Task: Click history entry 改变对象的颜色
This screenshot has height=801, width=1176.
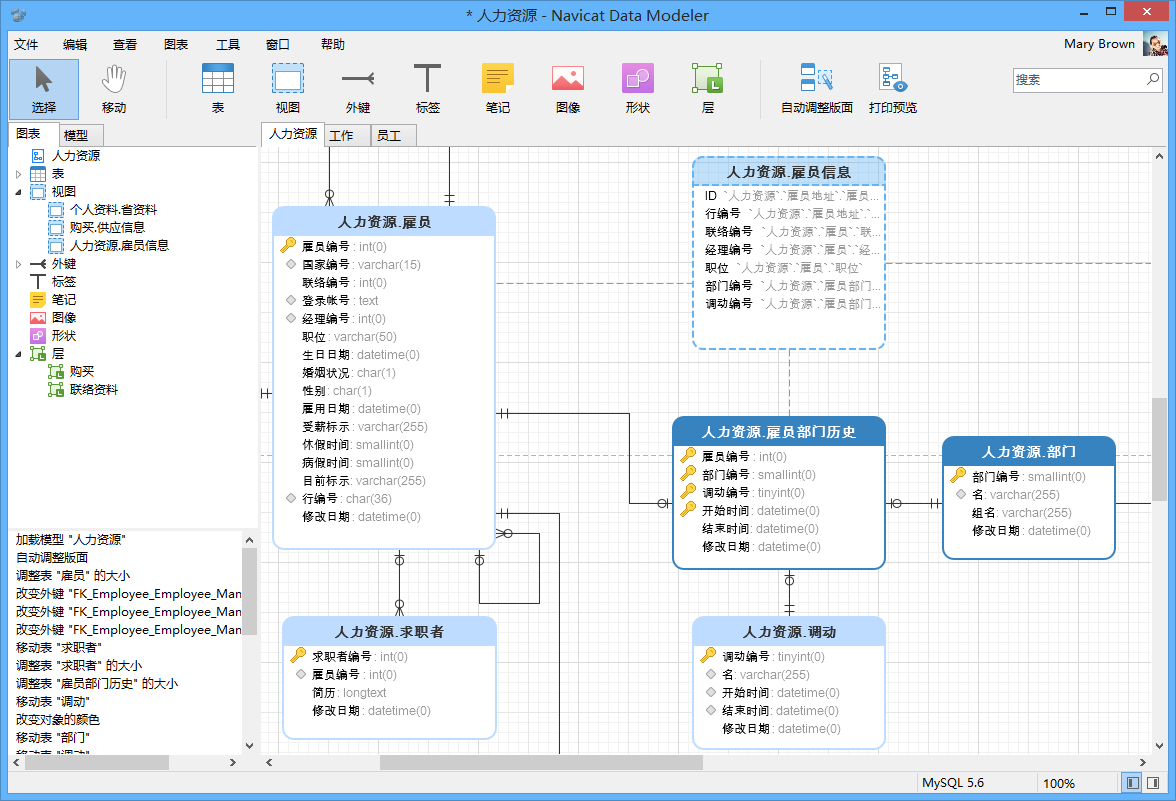Action: (x=58, y=719)
